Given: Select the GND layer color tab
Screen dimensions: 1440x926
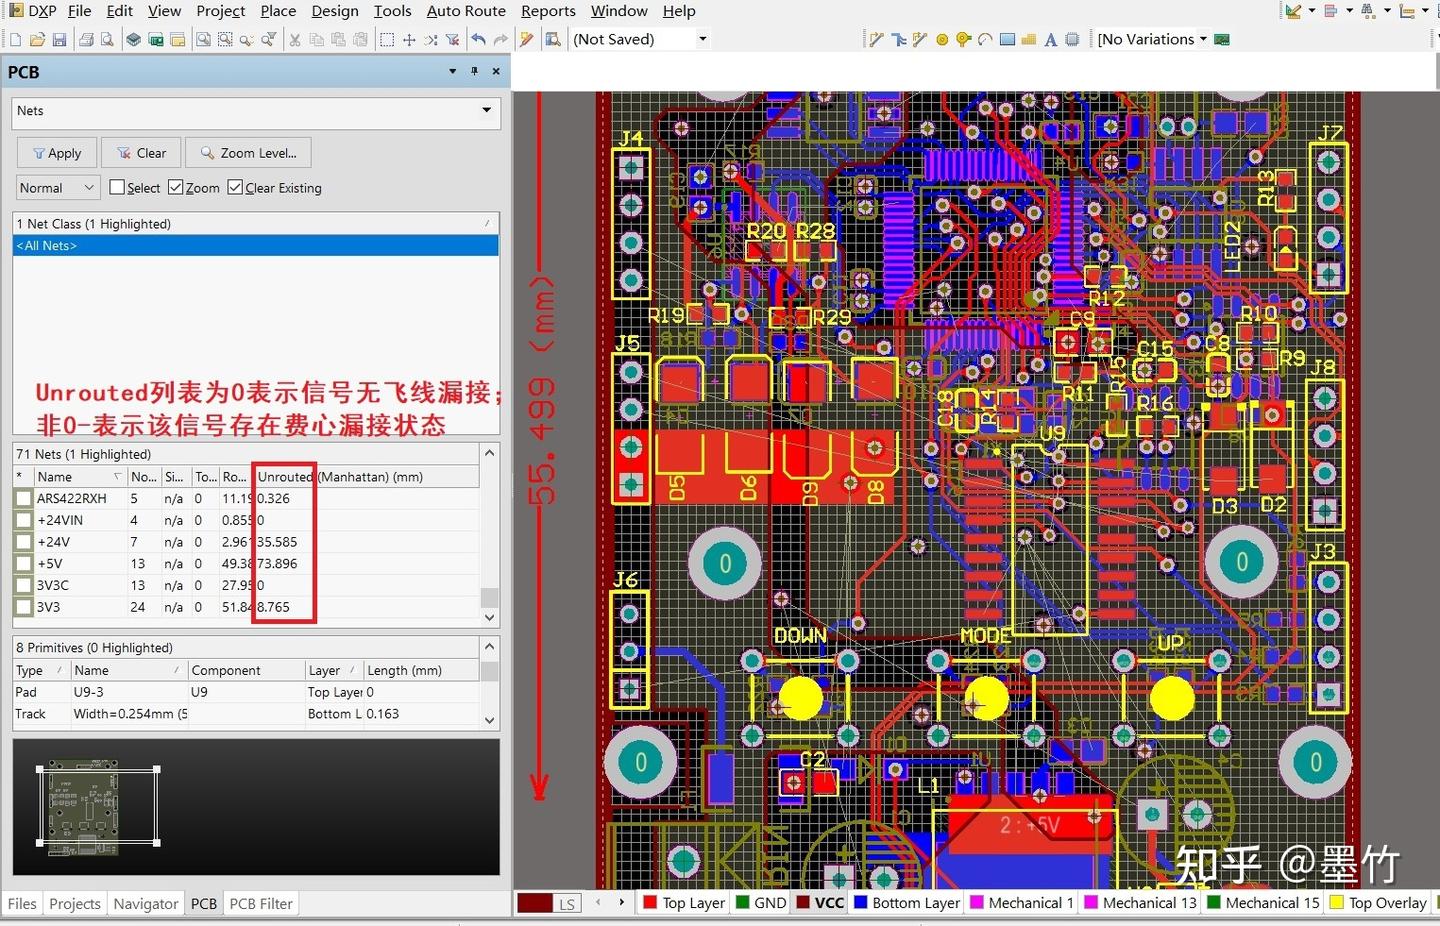Looking at the screenshot, I should coord(761,902).
